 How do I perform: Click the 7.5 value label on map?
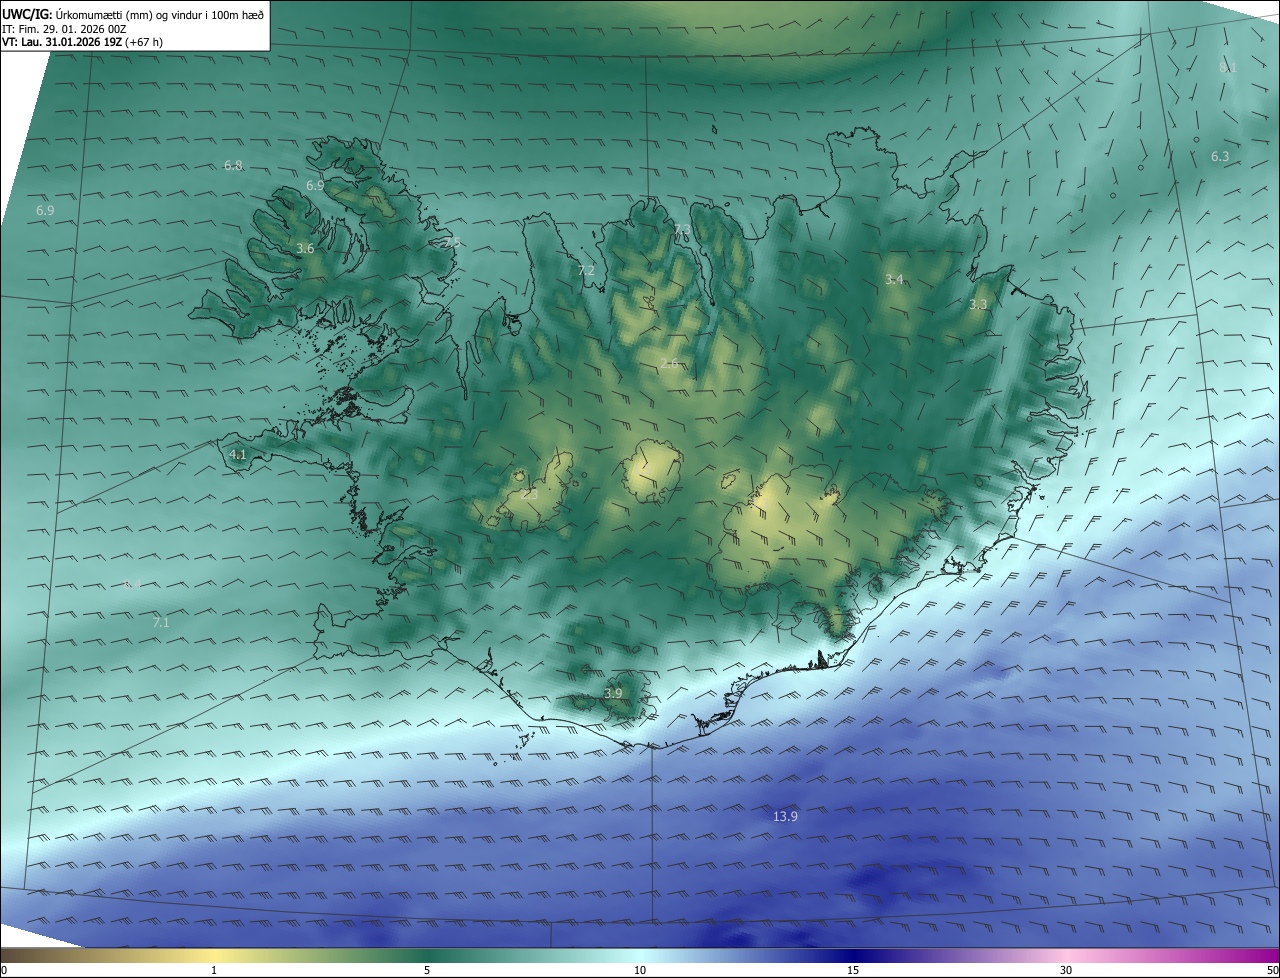pyautogui.click(x=452, y=243)
